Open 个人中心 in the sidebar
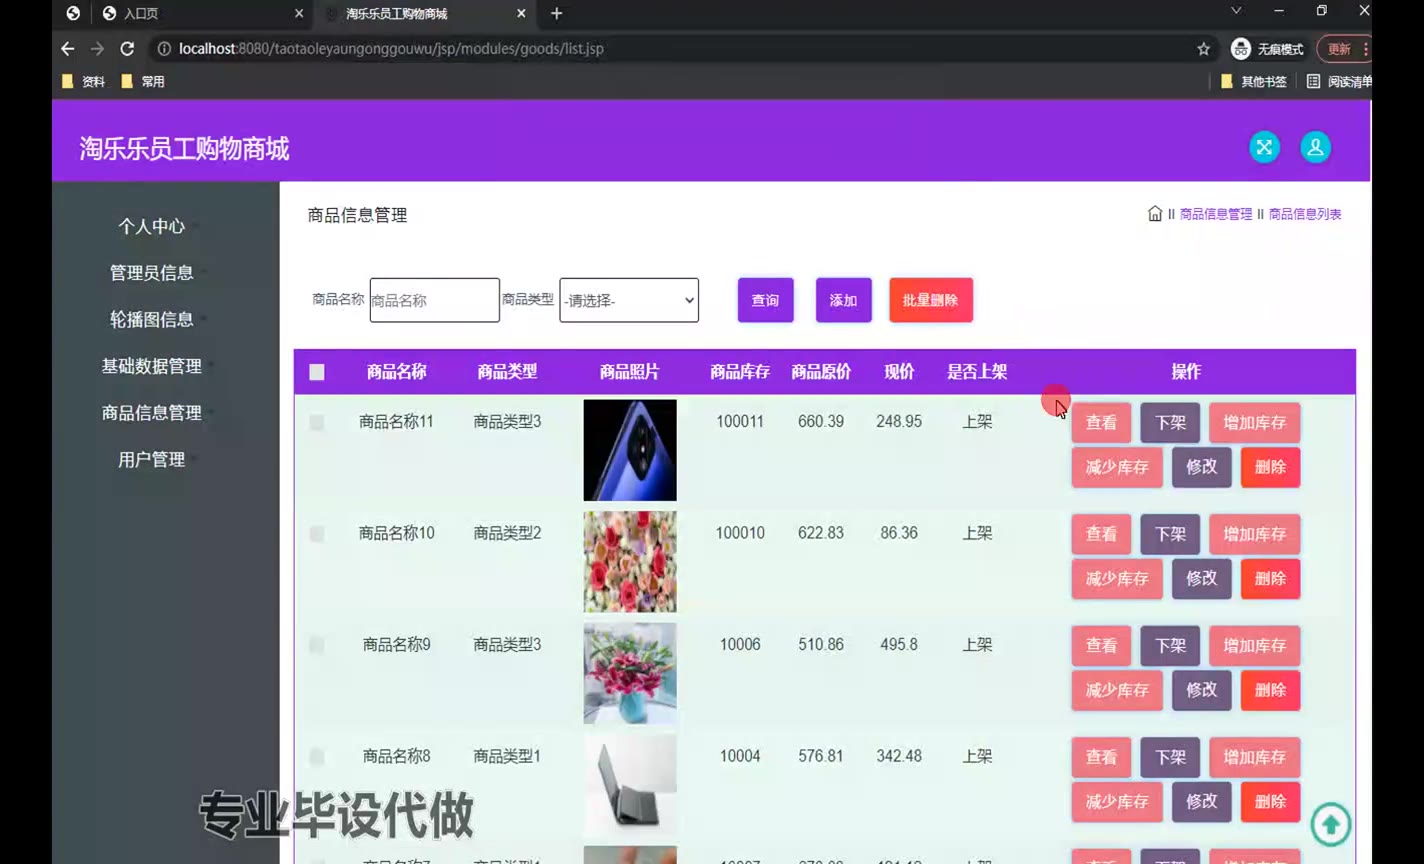This screenshot has width=1424, height=864. 152,226
